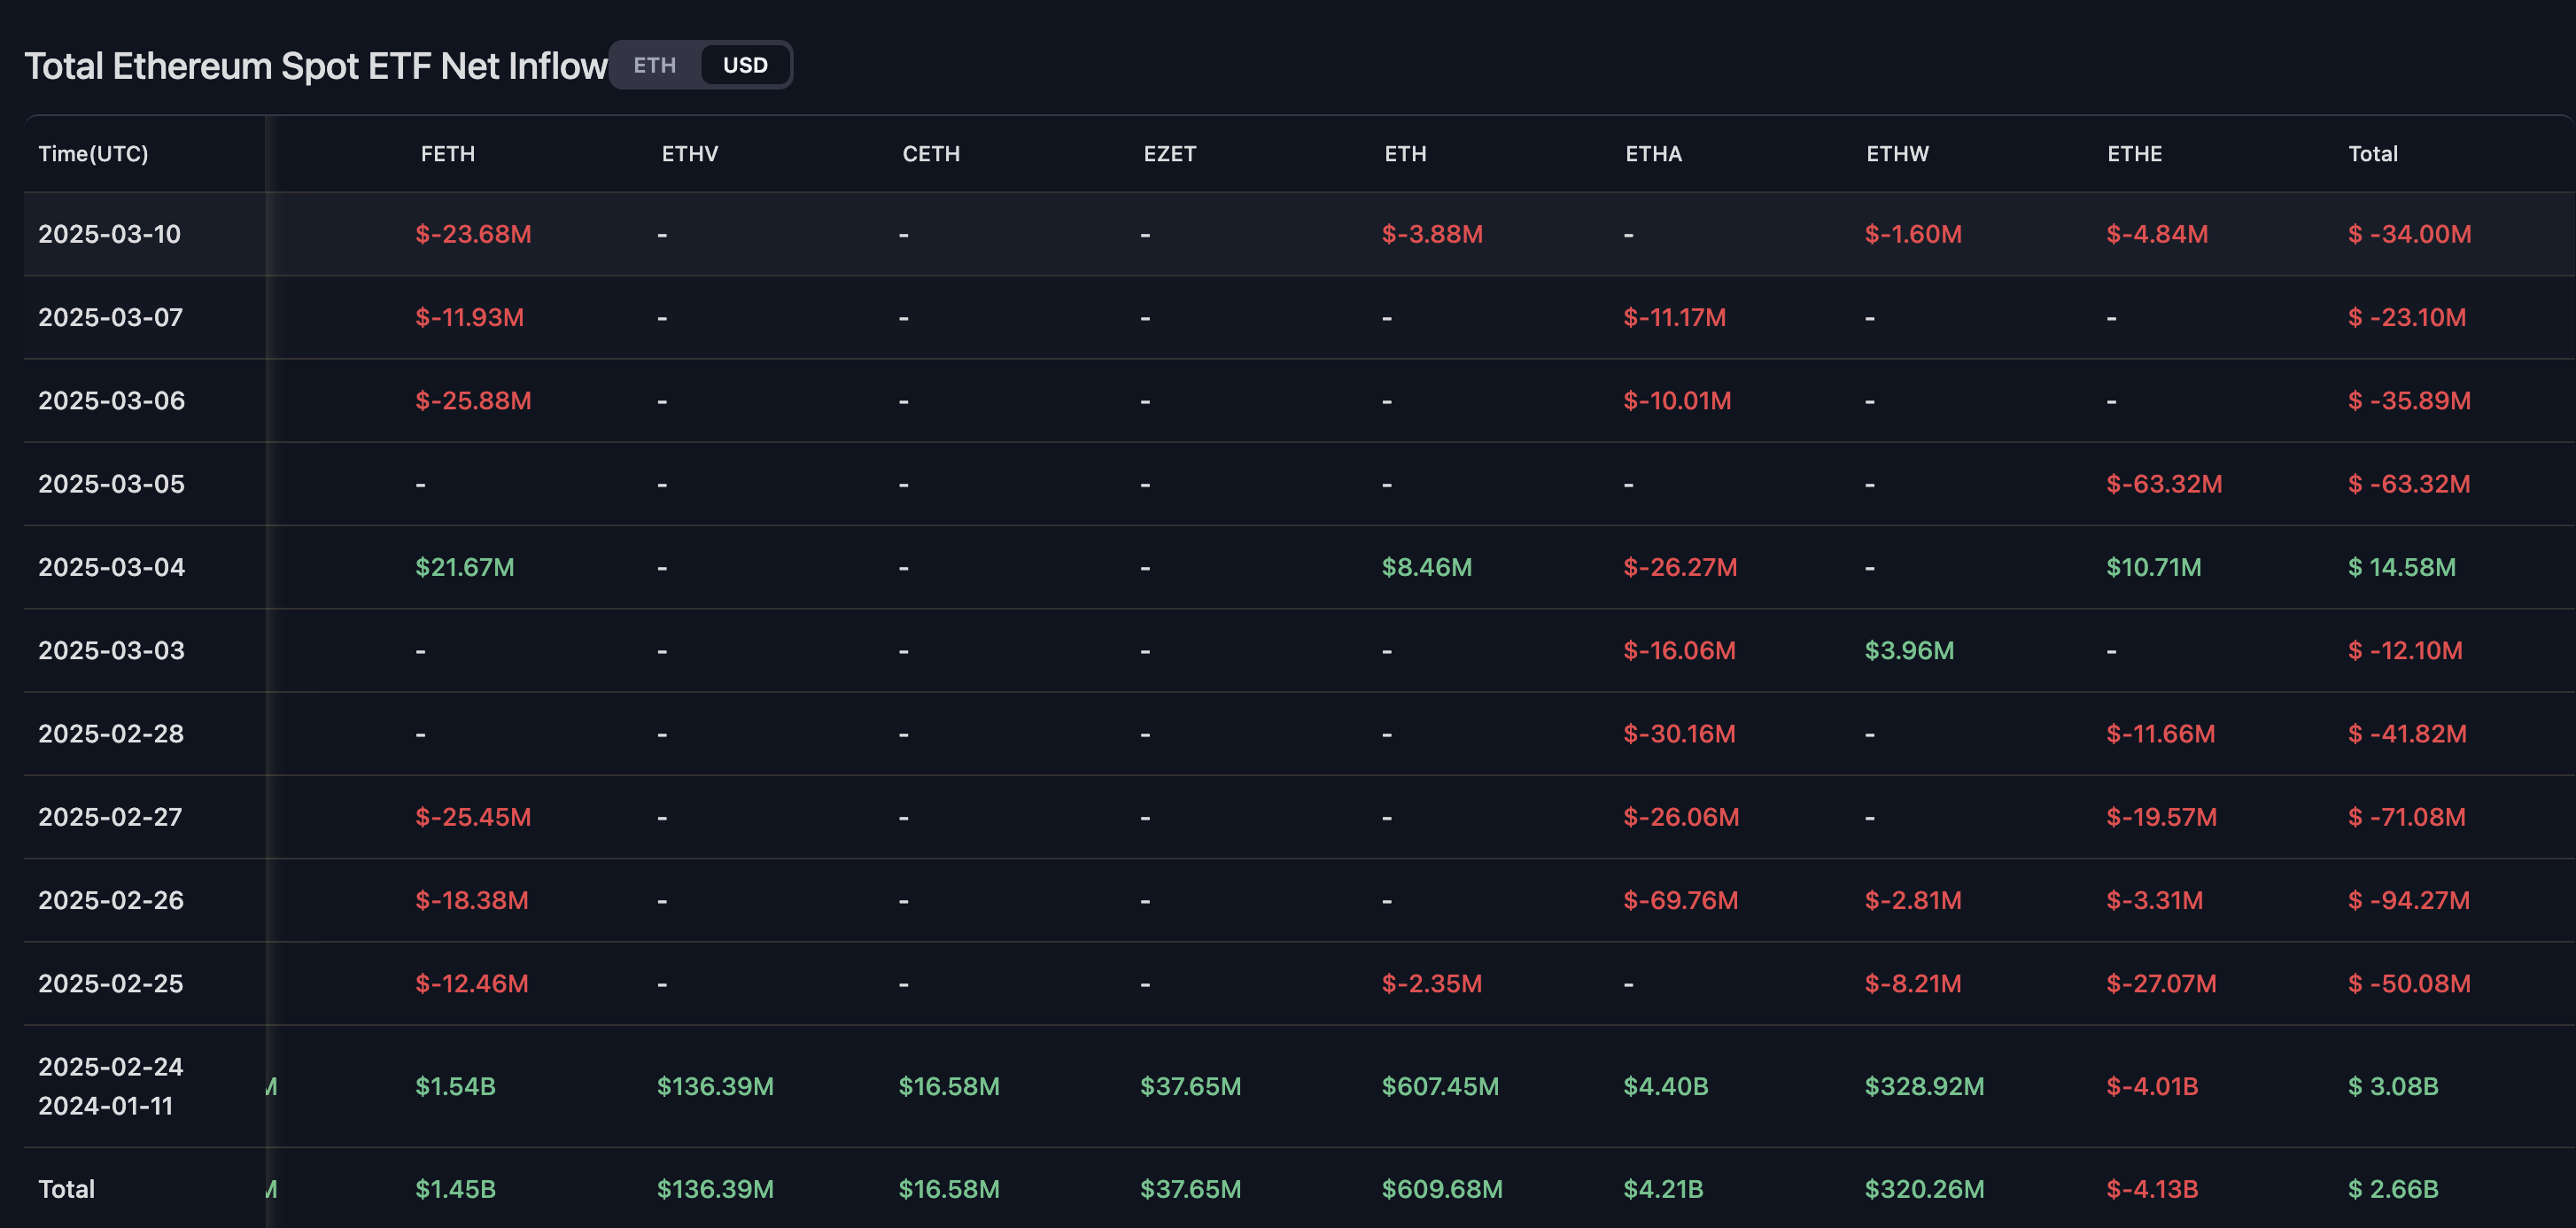Click the $-25.45M FETH value
The width and height of the screenshot is (2576, 1228).
(x=473, y=817)
